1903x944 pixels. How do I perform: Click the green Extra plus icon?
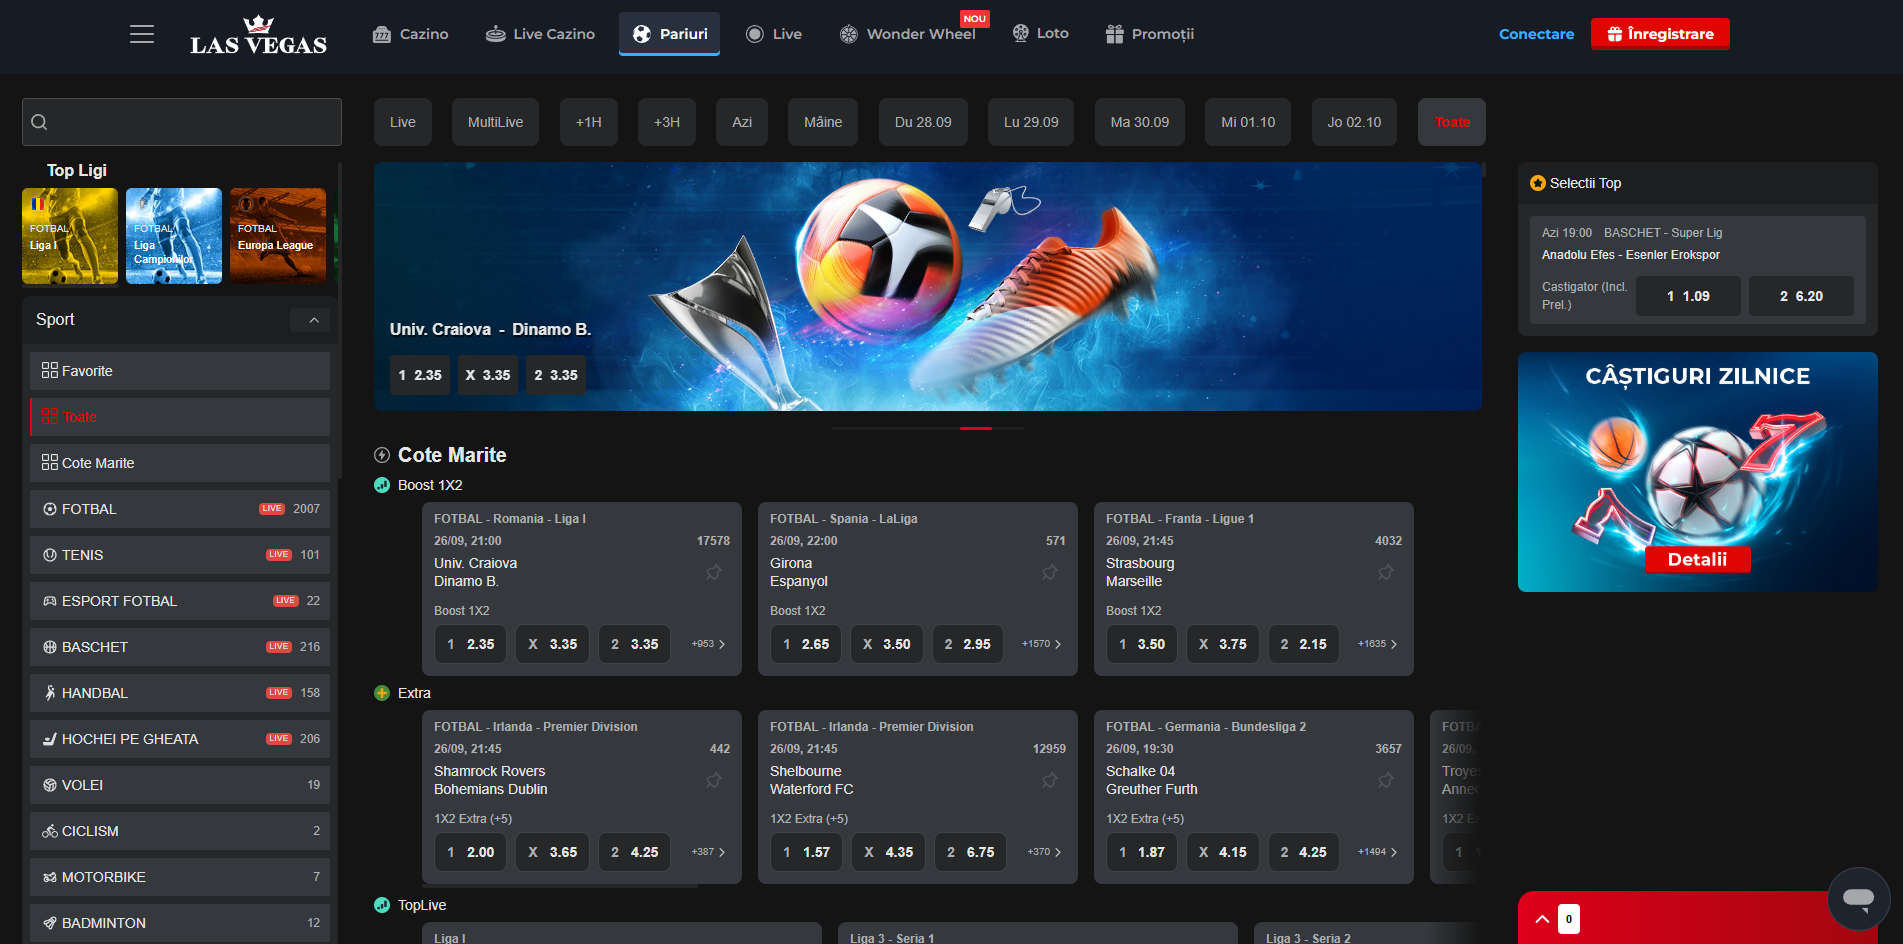pos(382,693)
